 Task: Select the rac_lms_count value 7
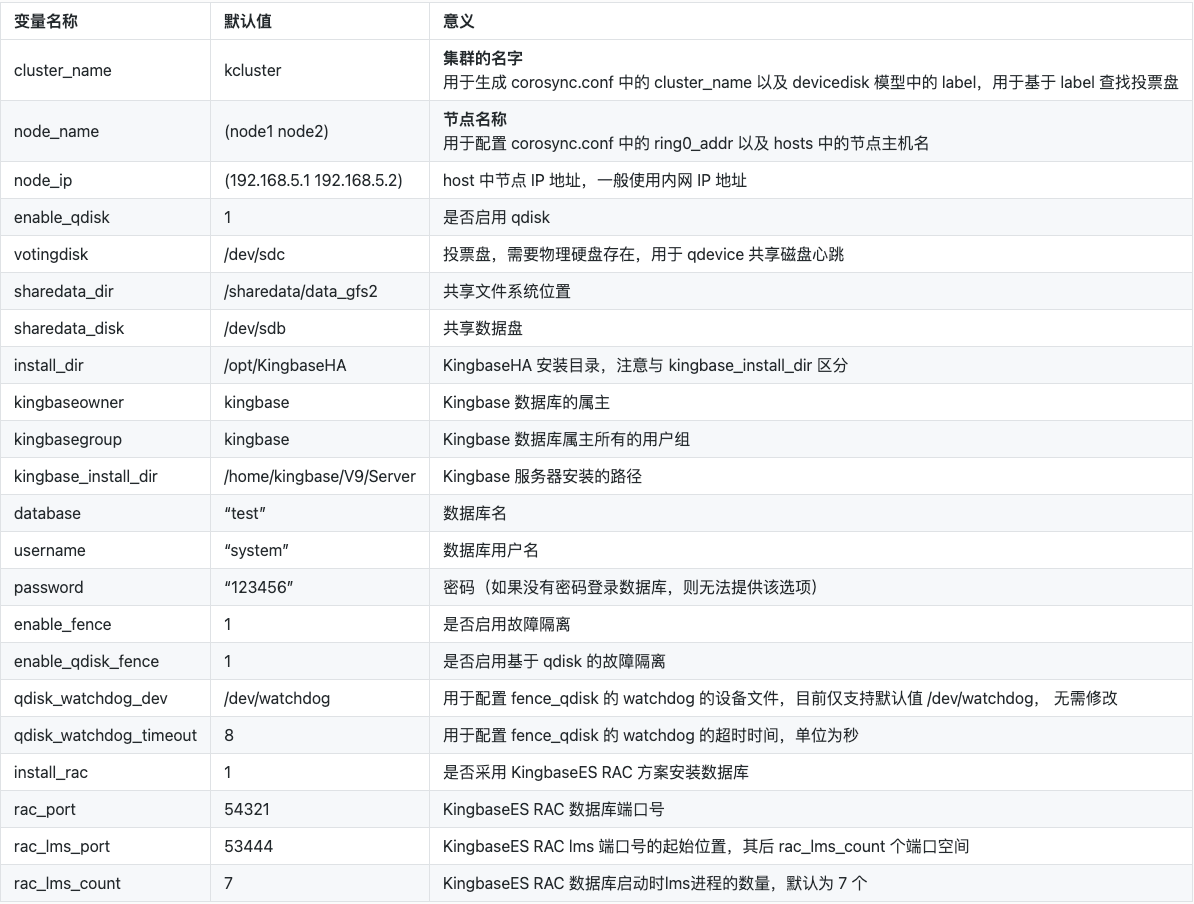(x=228, y=883)
